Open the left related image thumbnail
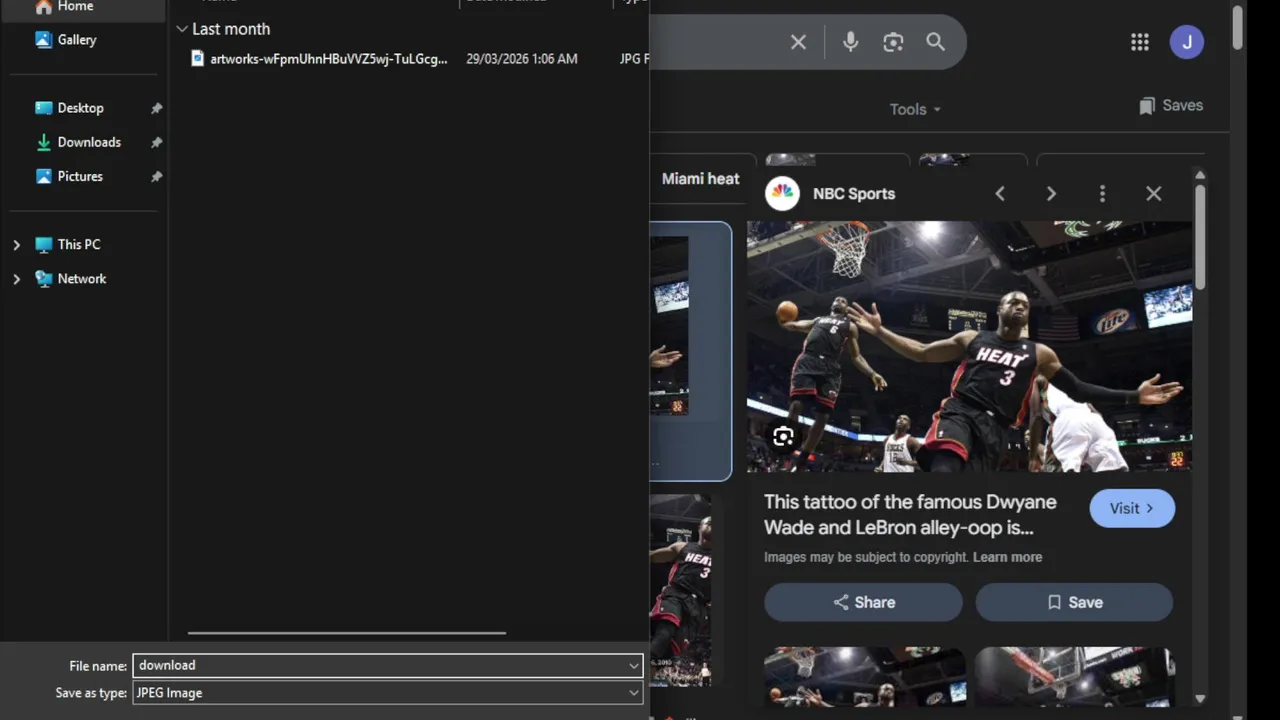The height and width of the screenshot is (720, 1280). click(865, 677)
